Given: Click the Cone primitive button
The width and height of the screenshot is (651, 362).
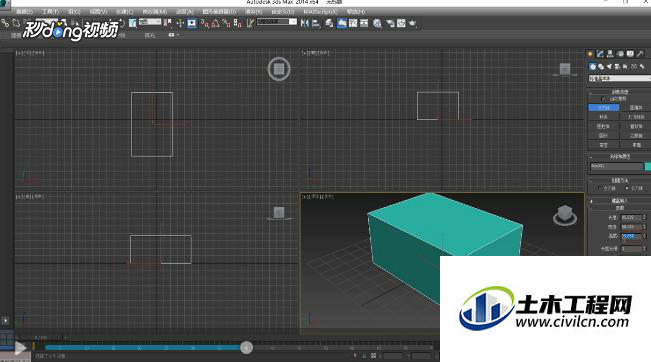Looking at the screenshot, I should coord(636,108).
